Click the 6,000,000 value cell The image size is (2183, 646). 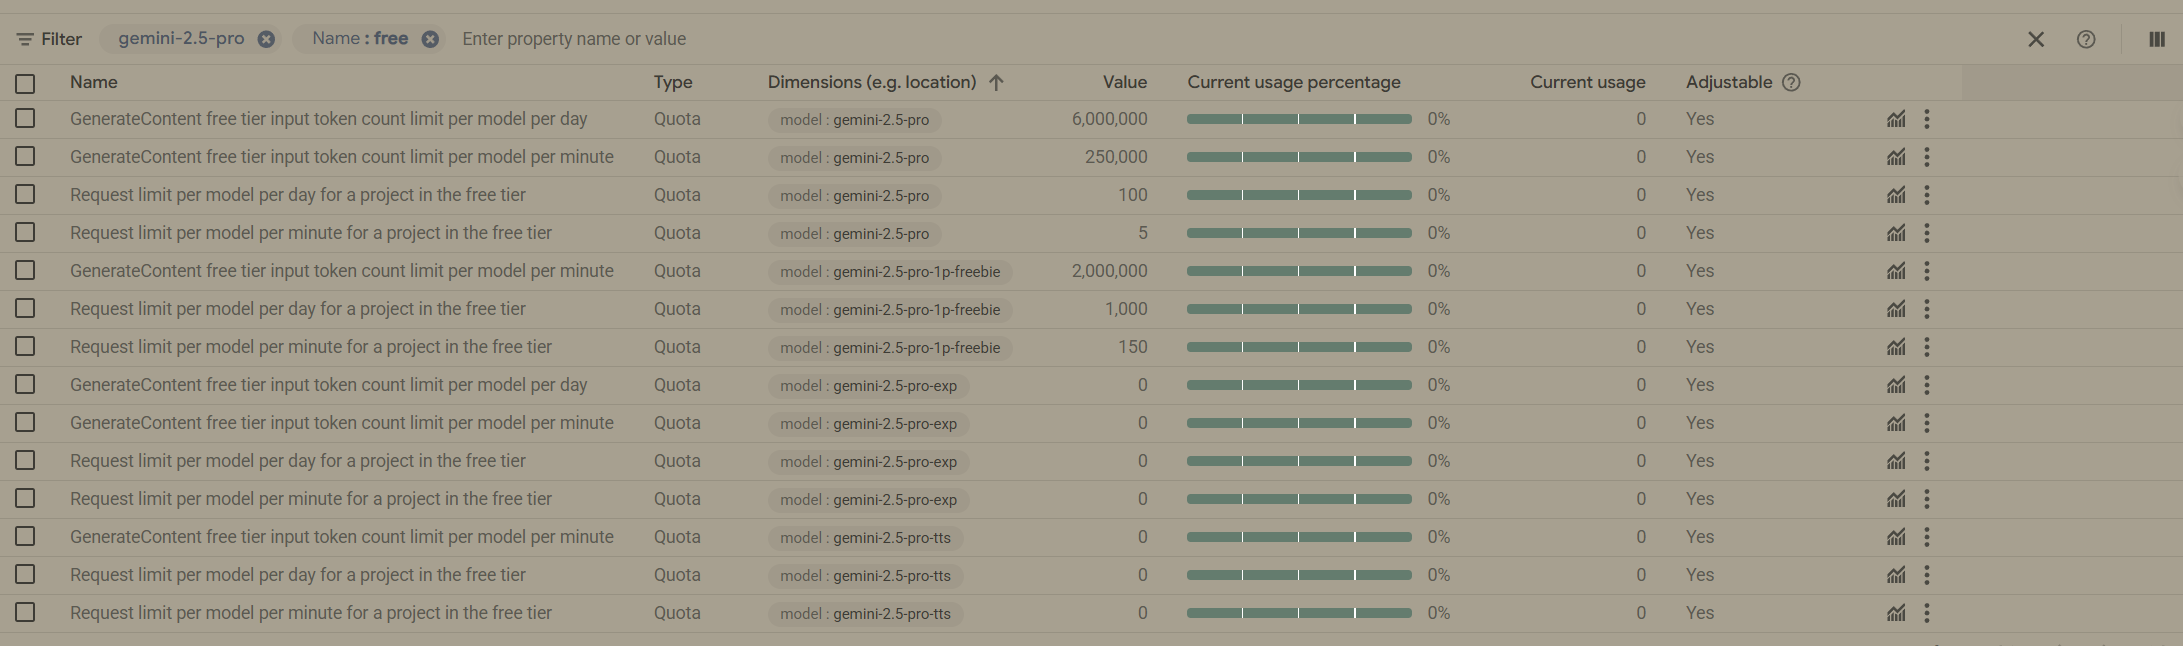pos(1110,119)
